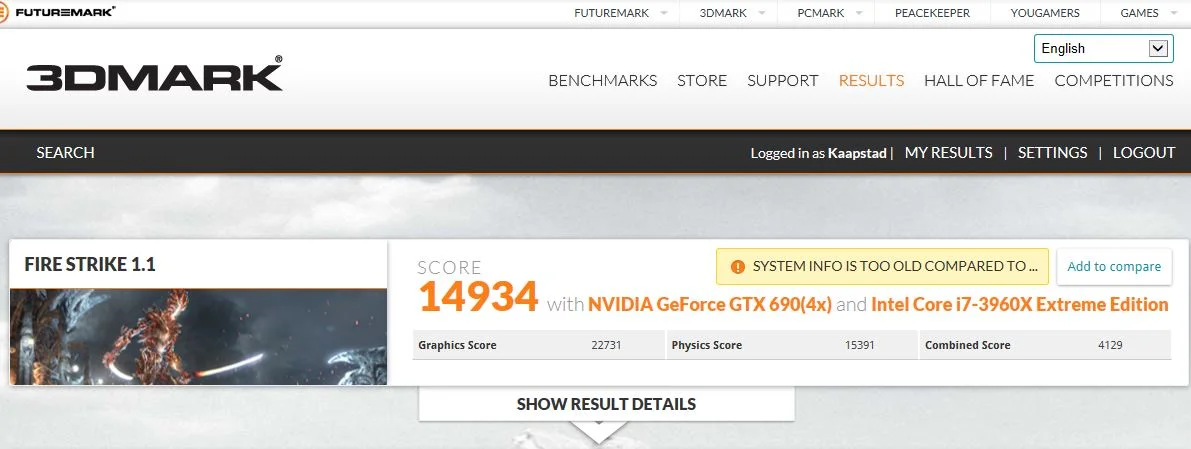The image size is (1191, 449).
Task: Open the STORE navigation item
Action: pyautogui.click(x=702, y=81)
